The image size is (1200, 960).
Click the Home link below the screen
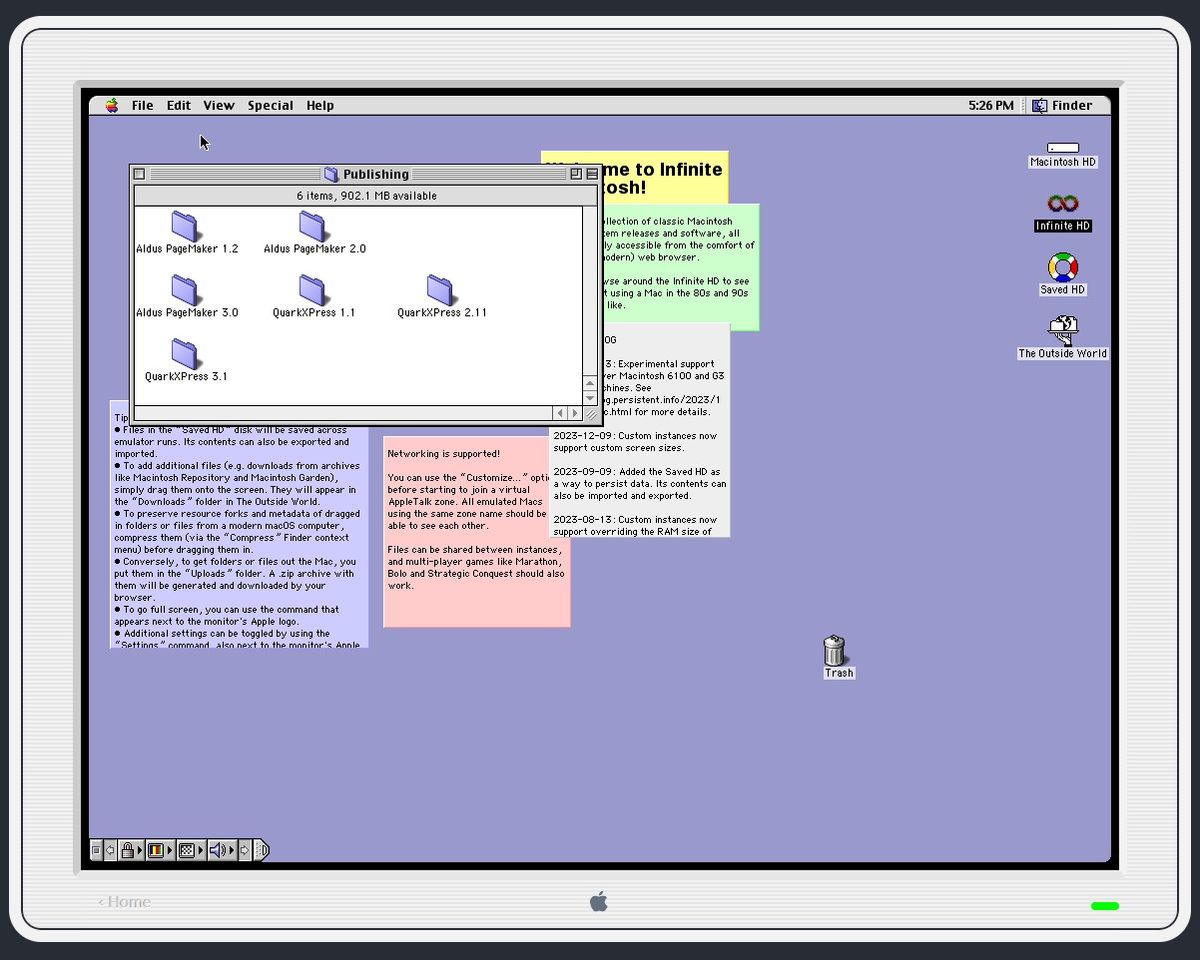[125, 902]
